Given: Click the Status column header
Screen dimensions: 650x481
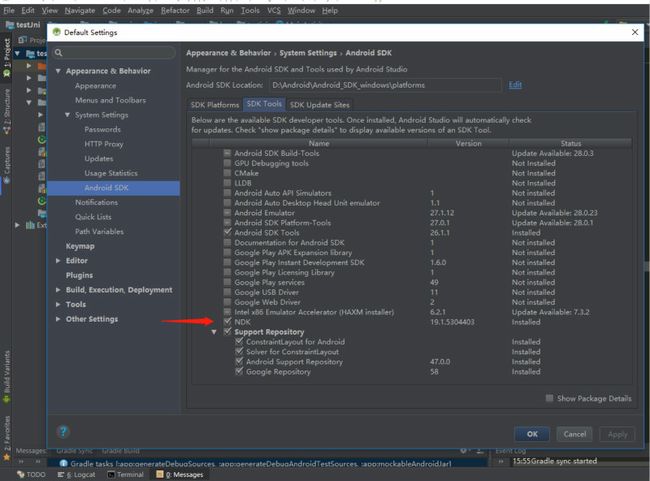Looking at the screenshot, I should click(x=570, y=143).
